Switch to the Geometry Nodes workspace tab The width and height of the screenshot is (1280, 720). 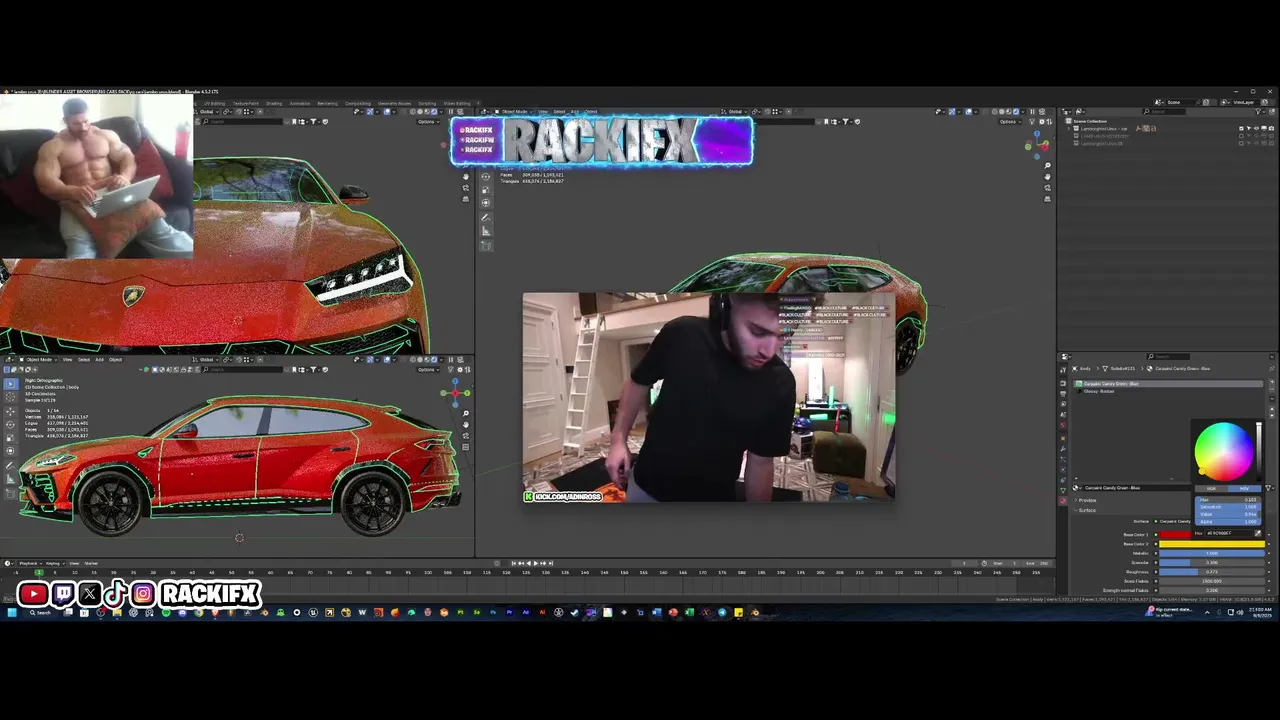pyautogui.click(x=394, y=103)
